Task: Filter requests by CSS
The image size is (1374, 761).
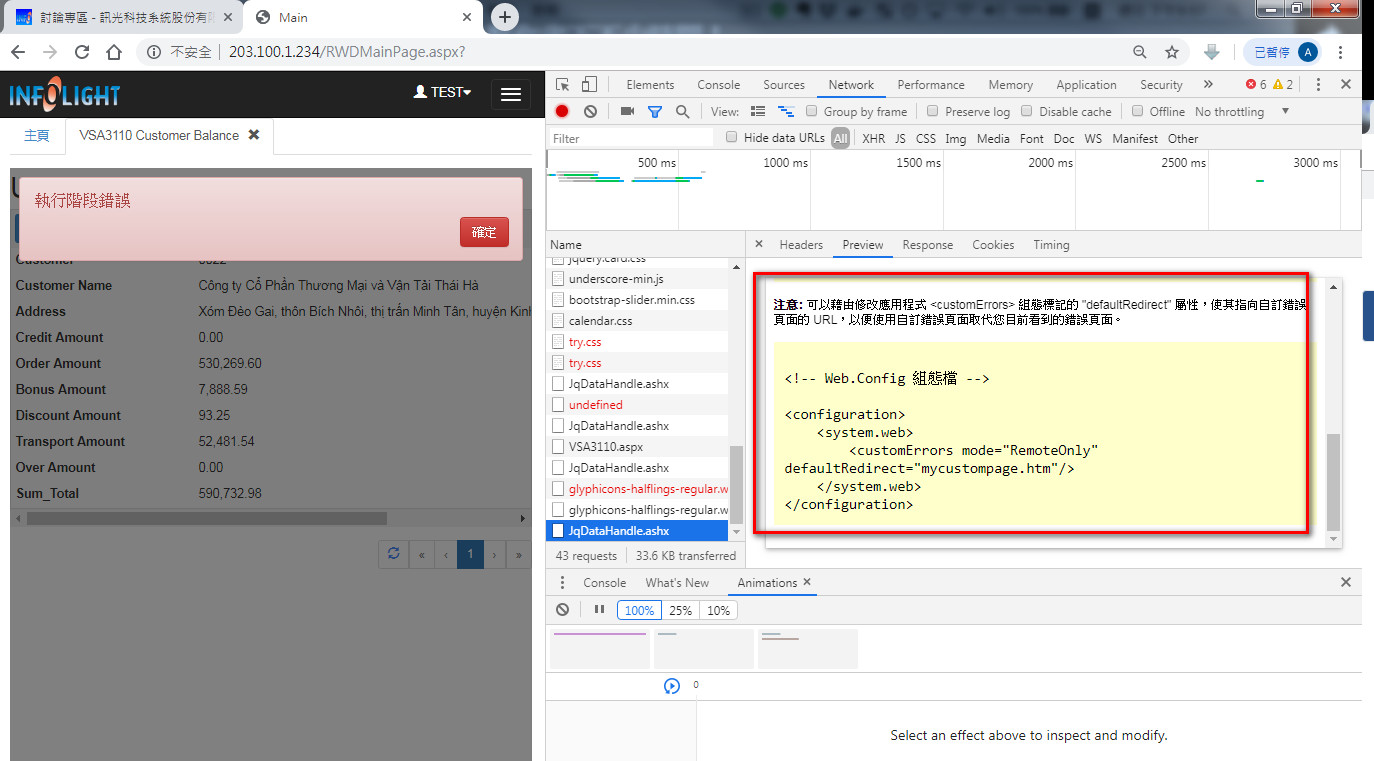Action: [926, 139]
